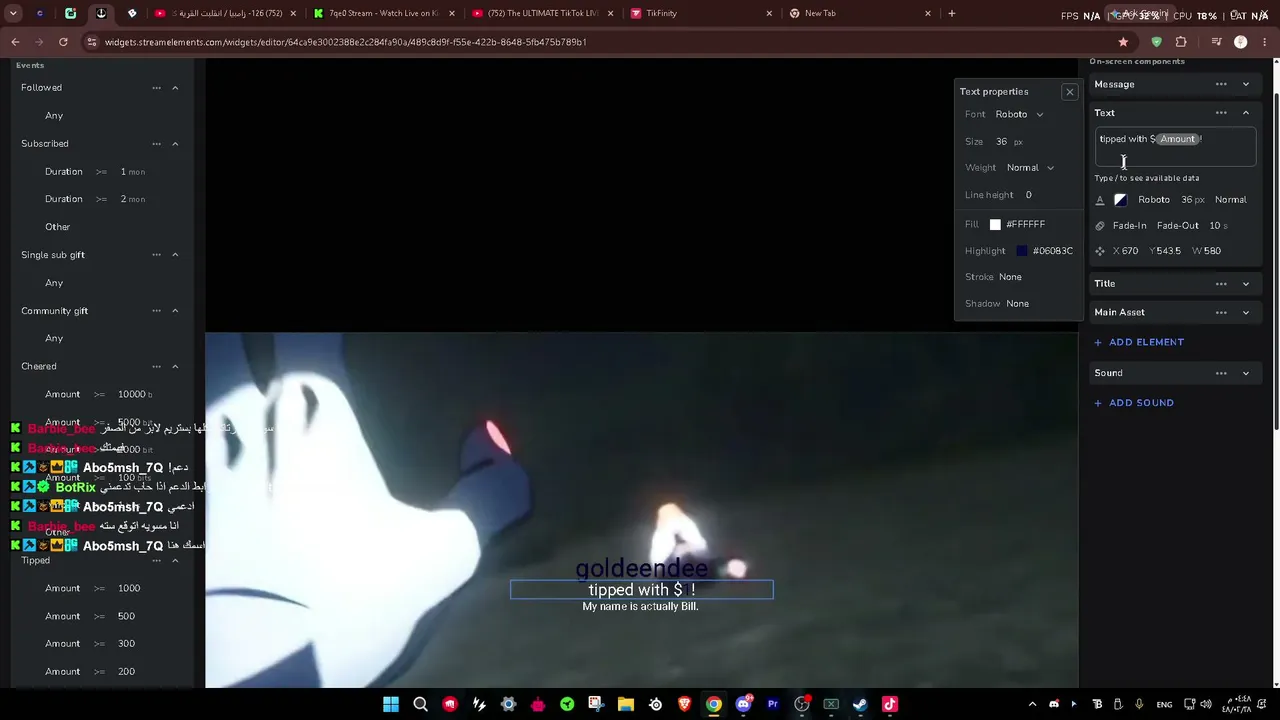
Task: Expand the Sound component
Action: pyautogui.click(x=1245, y=373)
